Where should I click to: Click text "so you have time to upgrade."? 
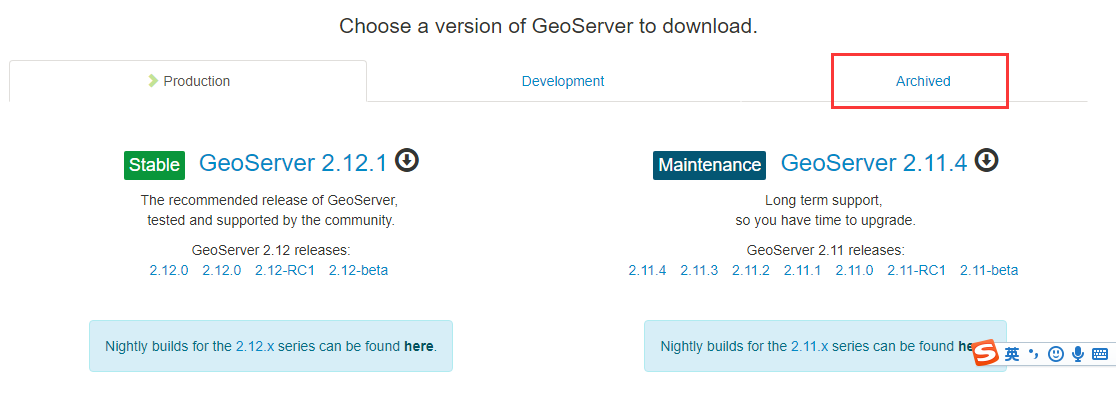click(825, 221)
